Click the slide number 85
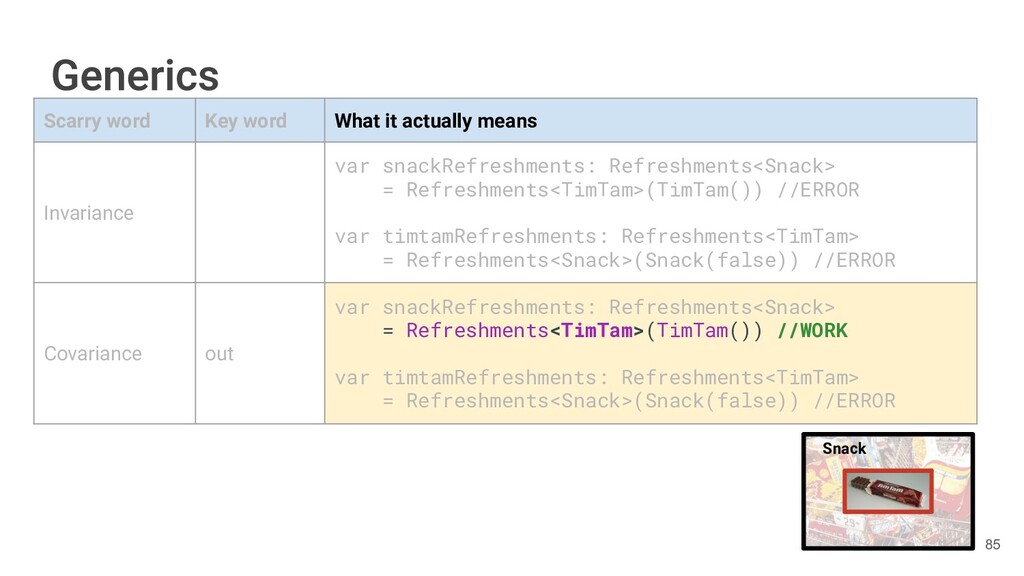This screenshot has width=1024, height=576. pos(992,544)
